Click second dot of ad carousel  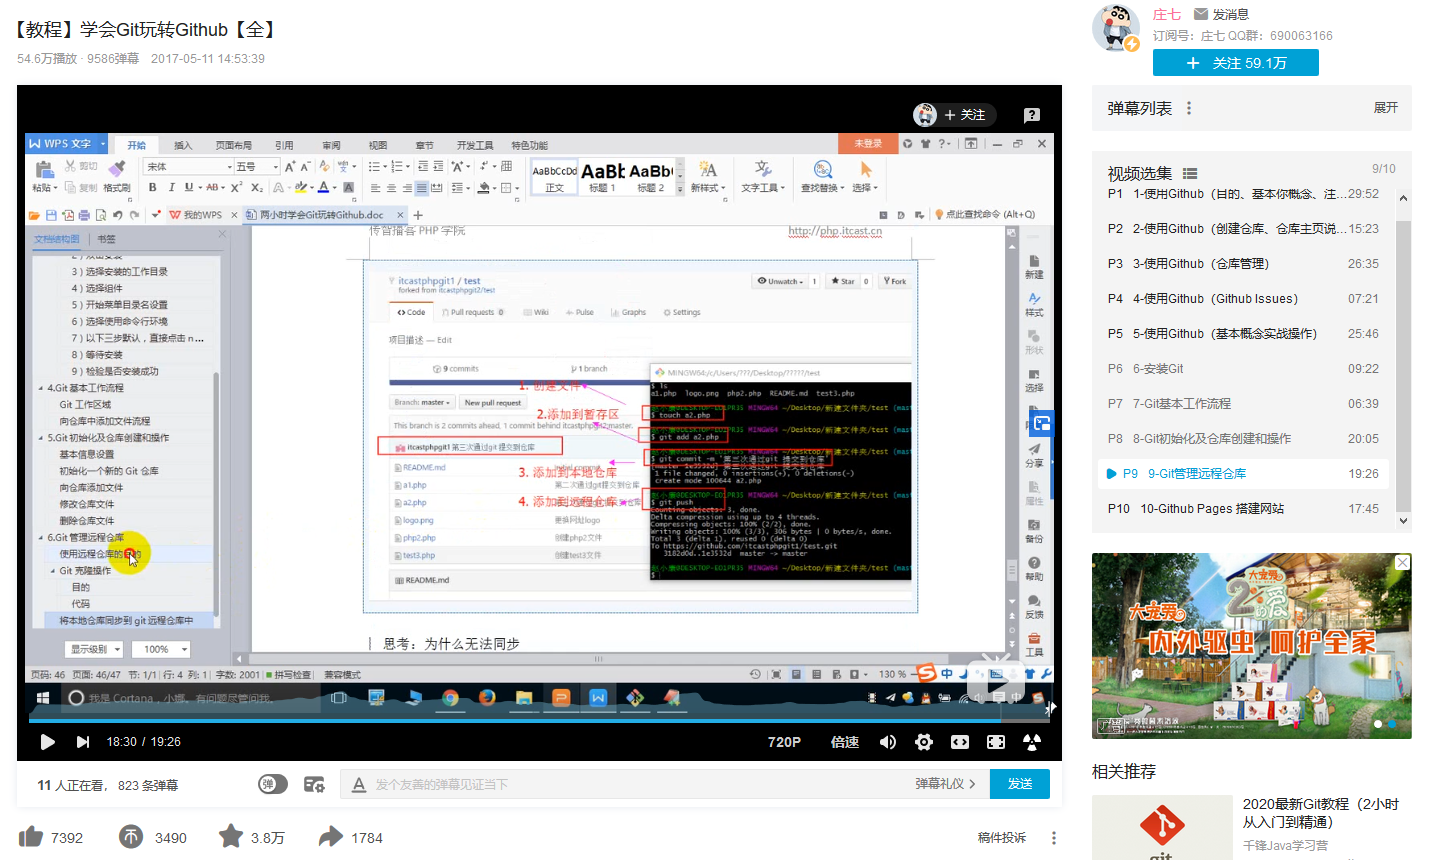click(1391, 724)
